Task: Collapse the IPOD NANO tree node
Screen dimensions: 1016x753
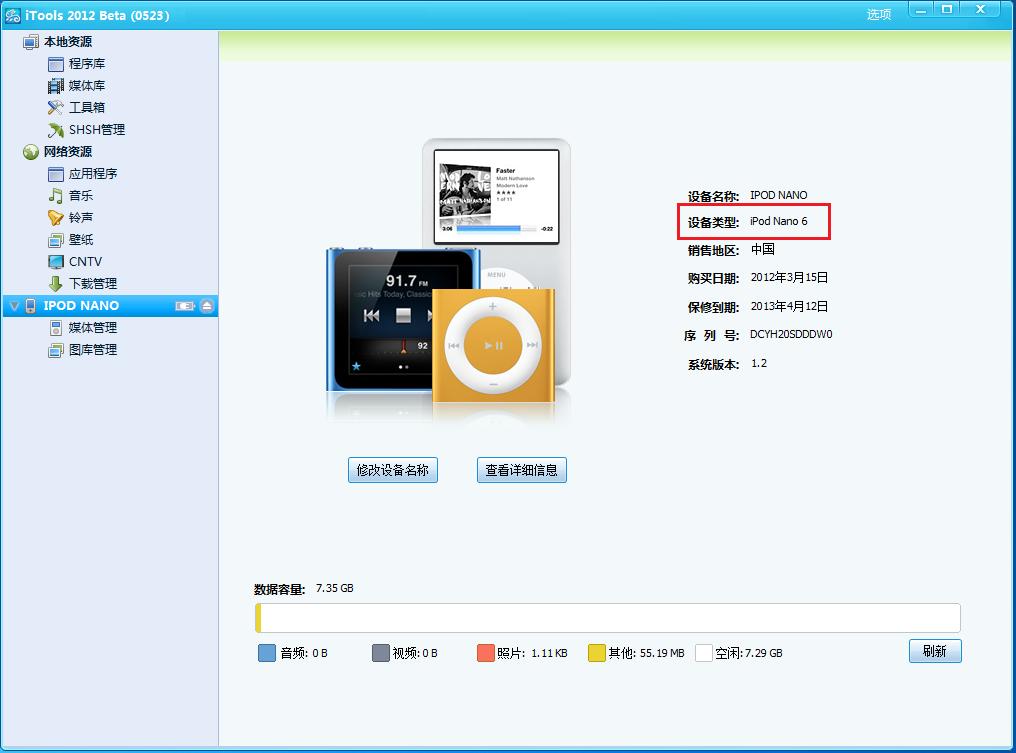Action: pos(14,306)
